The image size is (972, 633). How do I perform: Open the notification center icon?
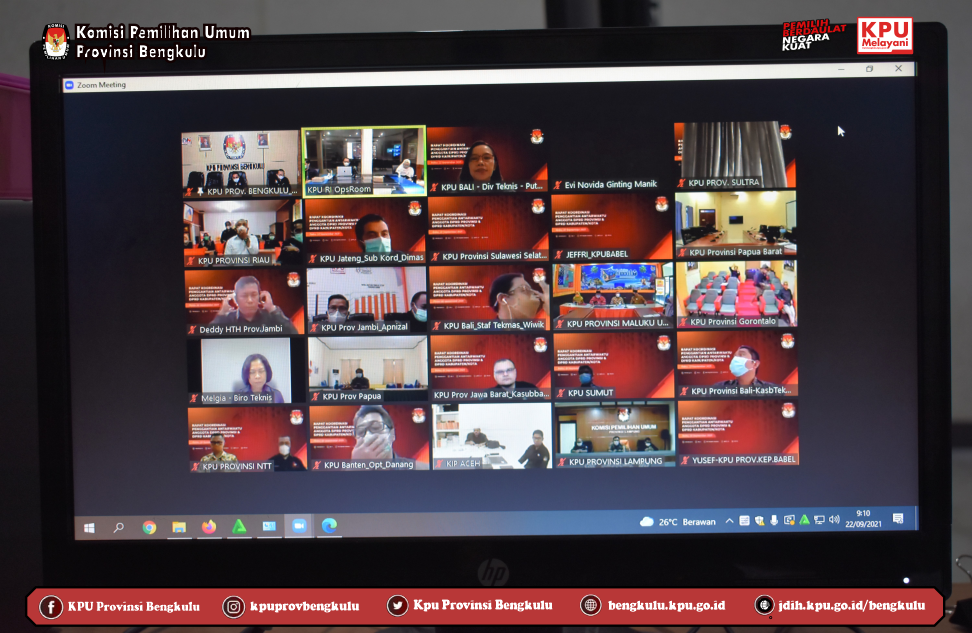coord(897,519)
